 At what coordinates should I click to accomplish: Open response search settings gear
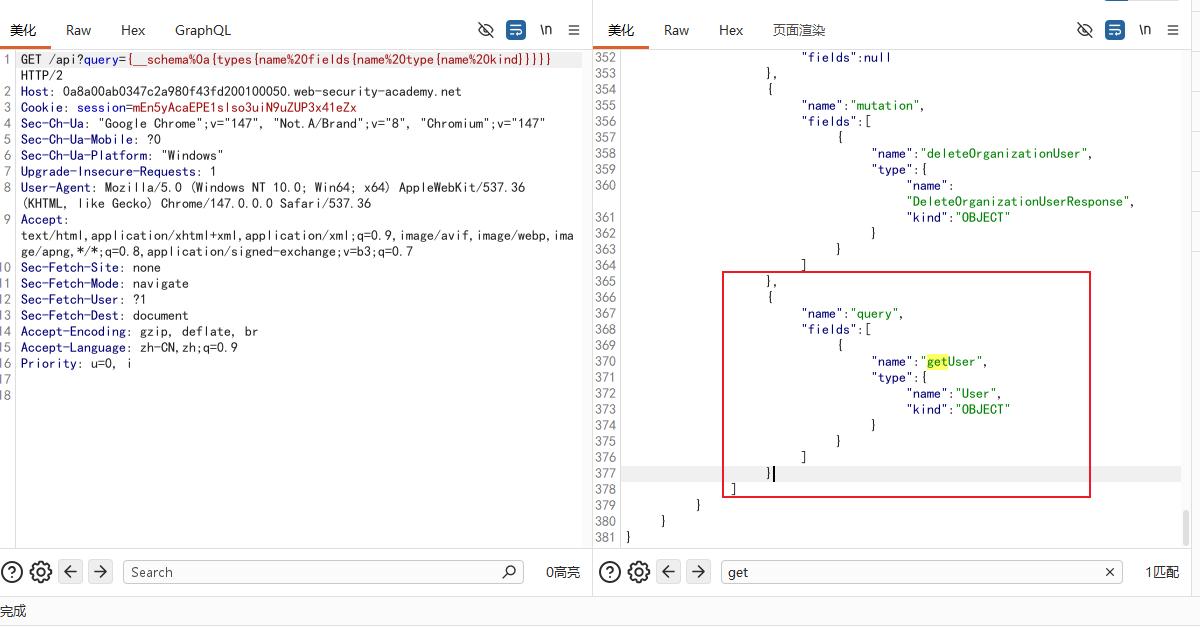tap(639, 572)
